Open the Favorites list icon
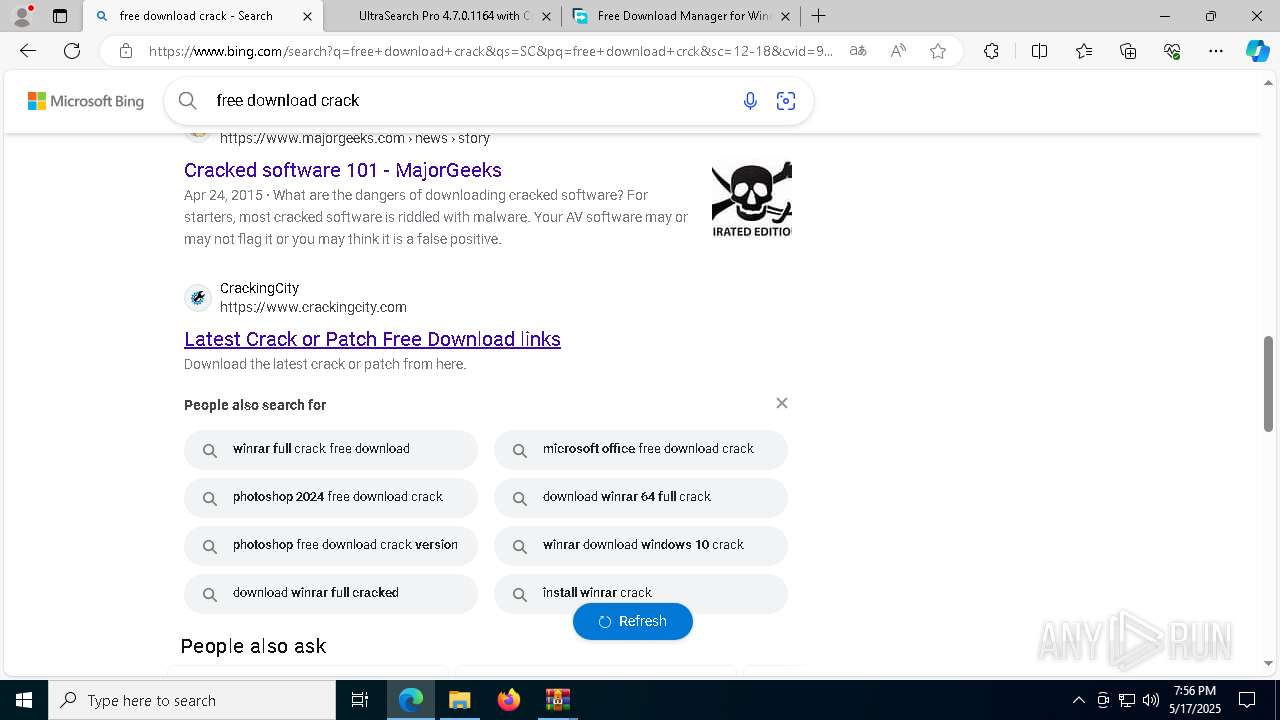Screen dimensions: 1280x720 (1084, 51)
